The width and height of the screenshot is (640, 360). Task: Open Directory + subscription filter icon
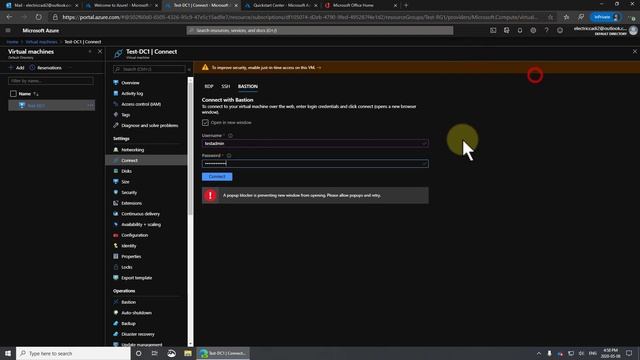click(x=507, y=31)
